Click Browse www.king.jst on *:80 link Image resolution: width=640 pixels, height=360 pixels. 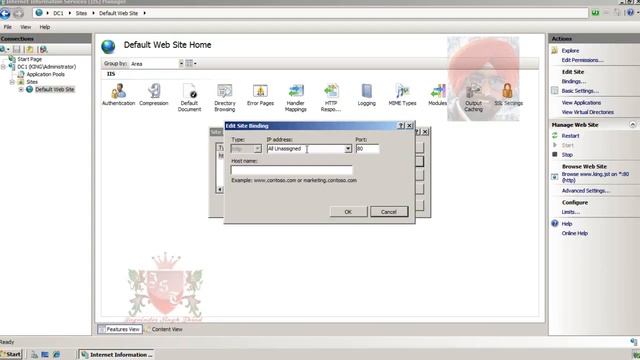(x=595, y=177)
